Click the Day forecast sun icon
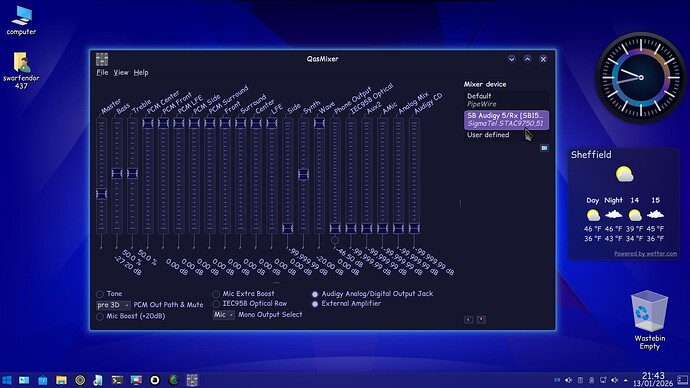 point(593,215)
